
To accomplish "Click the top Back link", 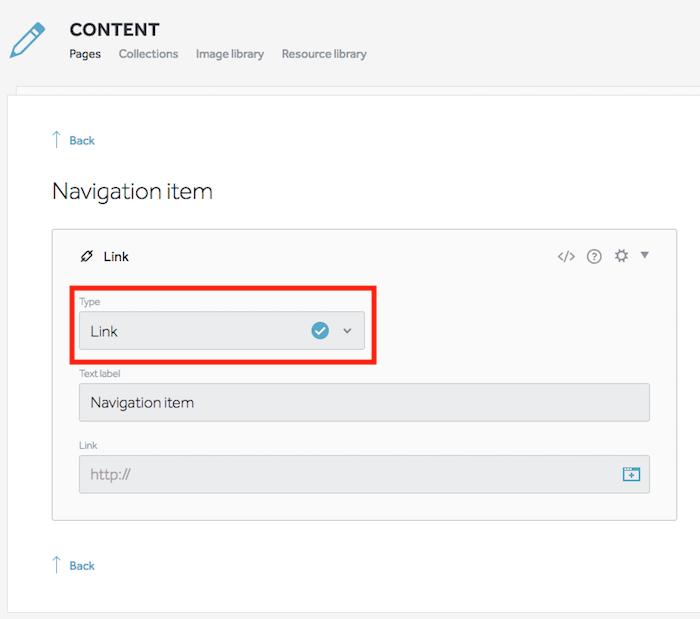I will tap(82, 141).
